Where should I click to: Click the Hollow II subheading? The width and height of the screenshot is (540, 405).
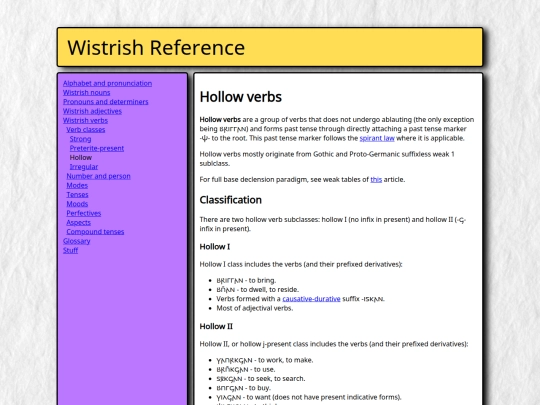coord(216,326)
